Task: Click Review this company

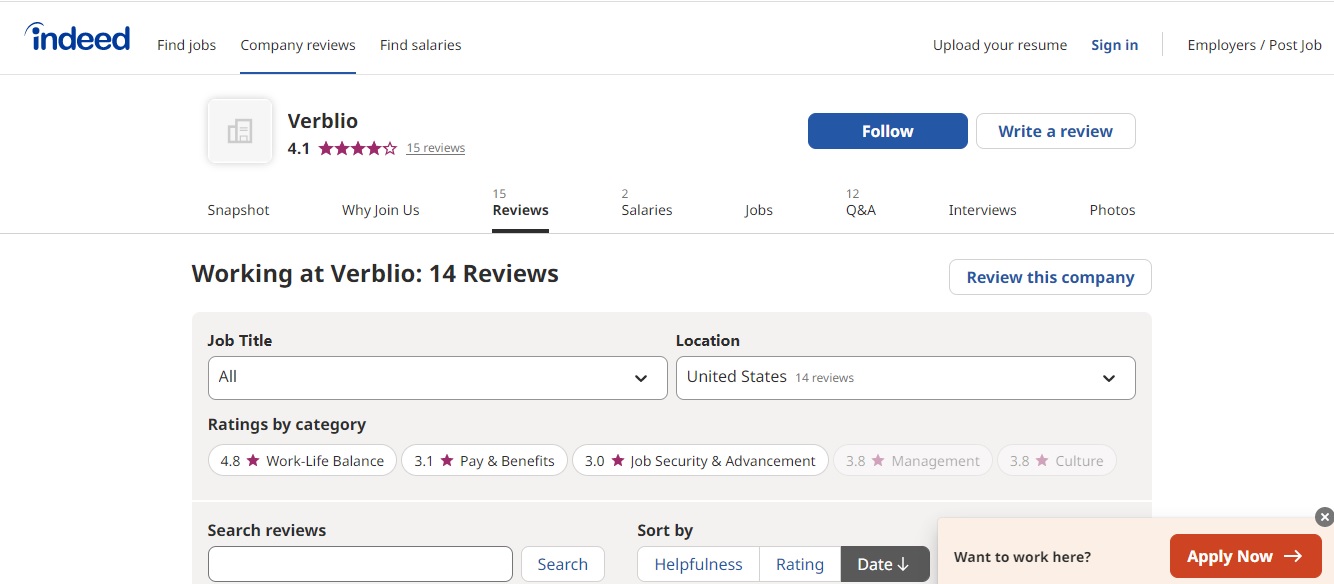Action: 1050,277
